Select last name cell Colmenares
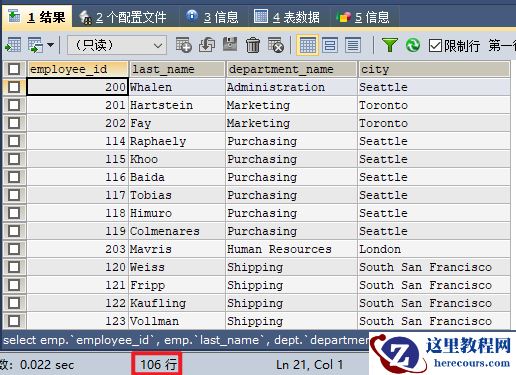The image size is (516, 375). click(x=177, y=231)
